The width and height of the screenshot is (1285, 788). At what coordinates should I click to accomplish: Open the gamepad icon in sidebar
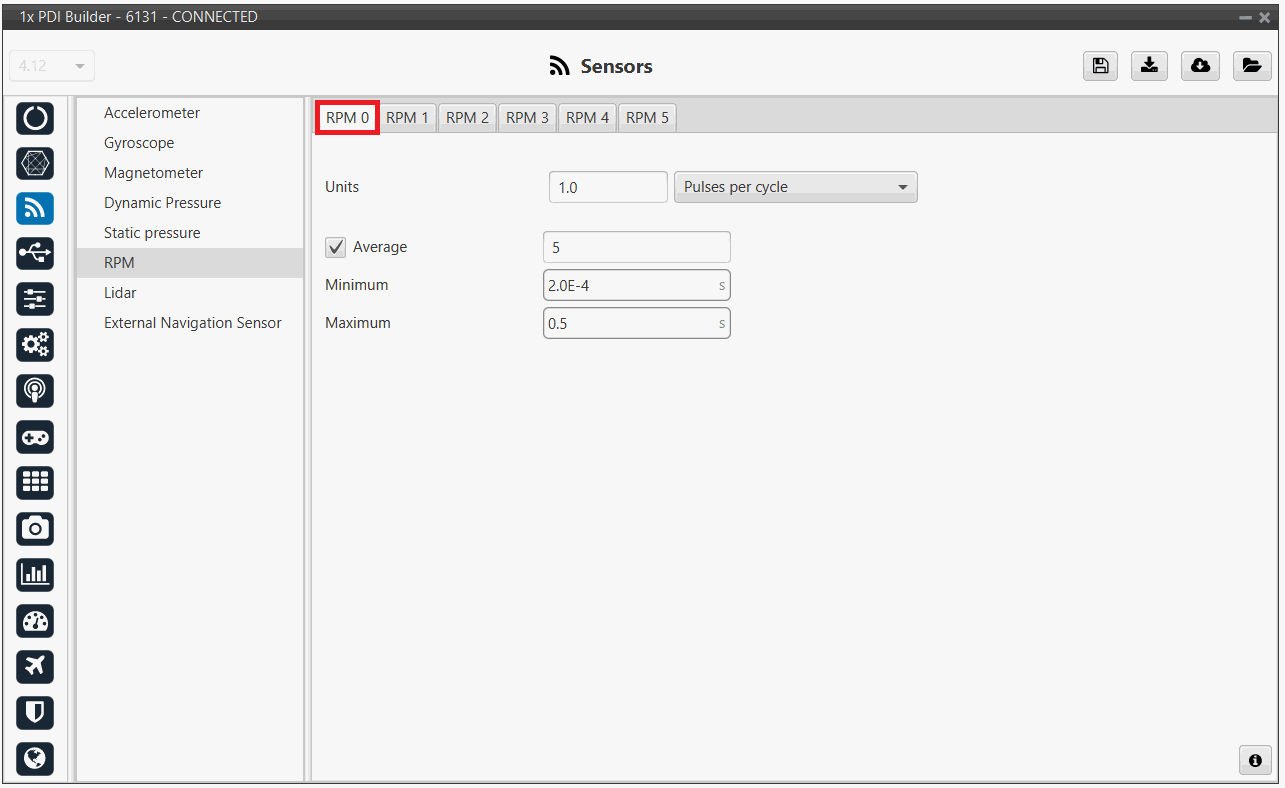coord(35,437)
